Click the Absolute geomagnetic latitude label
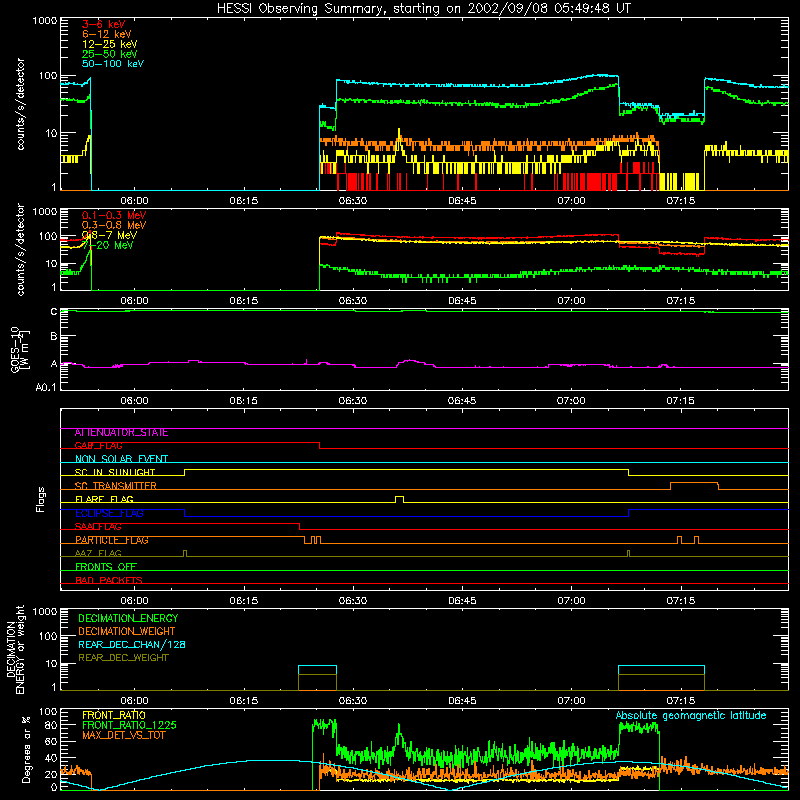This screenshot has height=800, width=800. [691, 715]
